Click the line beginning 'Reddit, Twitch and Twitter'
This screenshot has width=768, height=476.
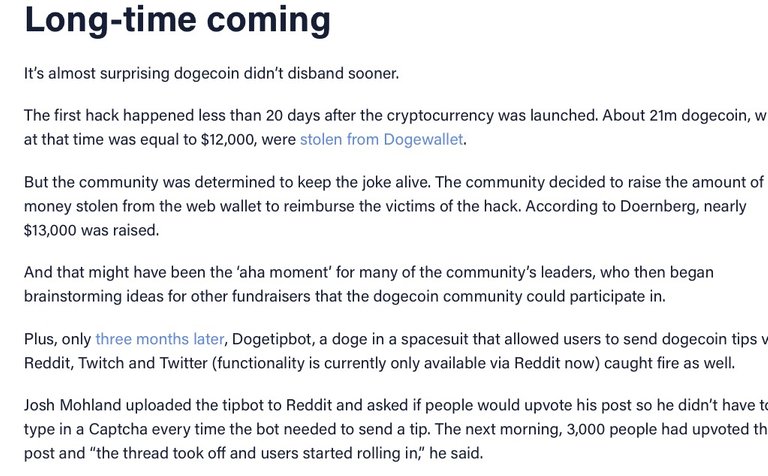pyautogui.click(x=380, y=363)
